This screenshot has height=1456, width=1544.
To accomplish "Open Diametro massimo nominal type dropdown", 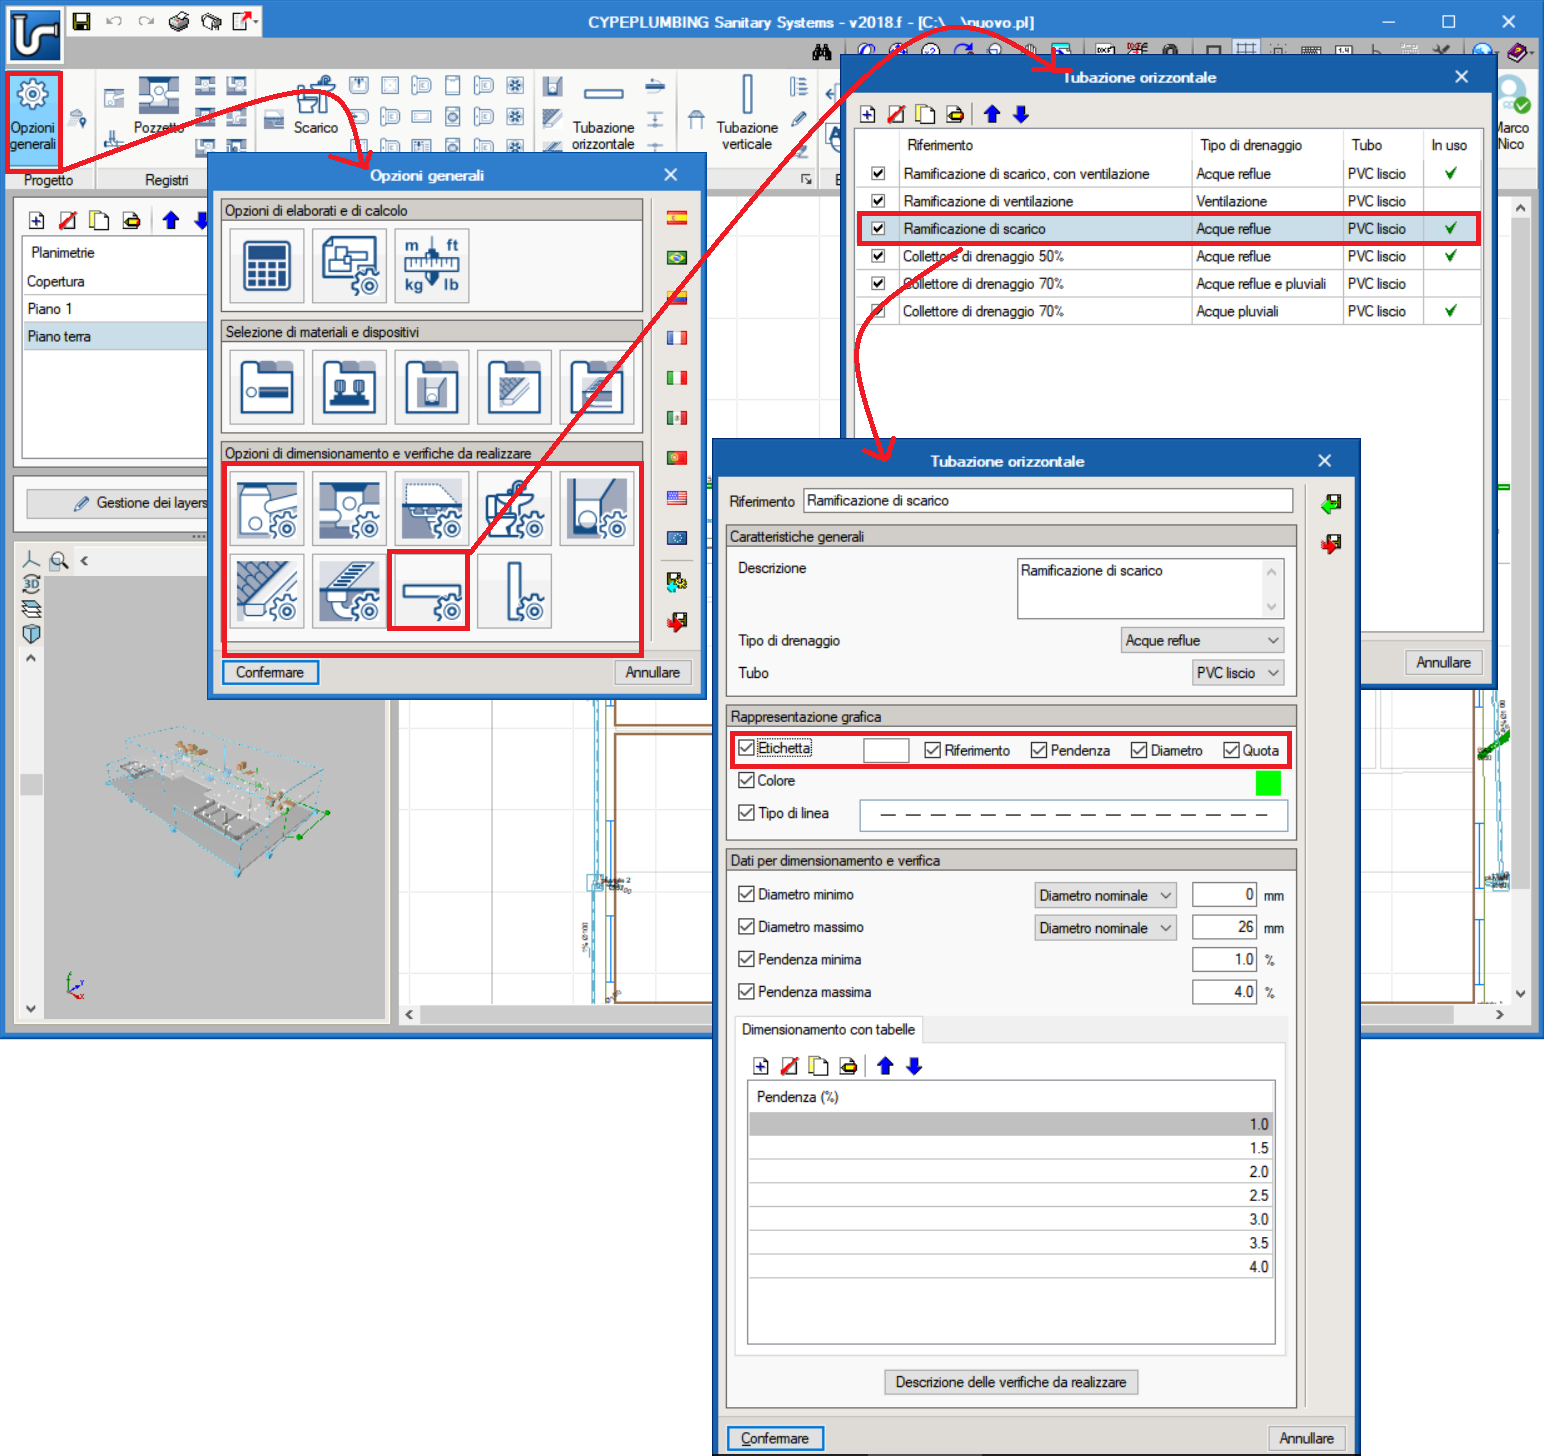I will (x=1105, y=928).
